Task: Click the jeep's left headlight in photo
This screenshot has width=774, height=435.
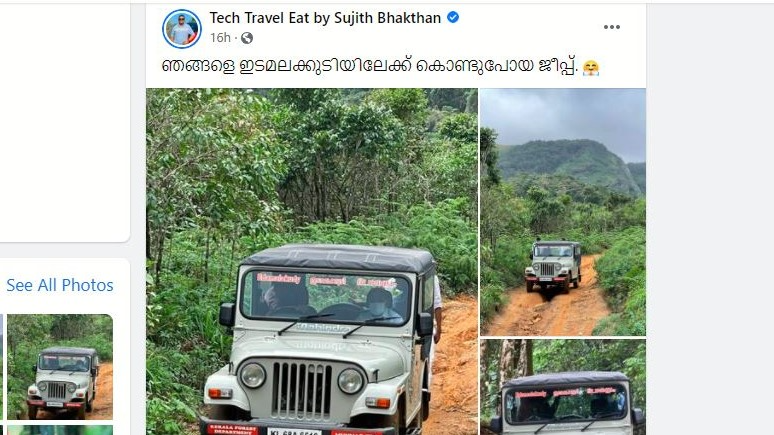Action: 253,375
